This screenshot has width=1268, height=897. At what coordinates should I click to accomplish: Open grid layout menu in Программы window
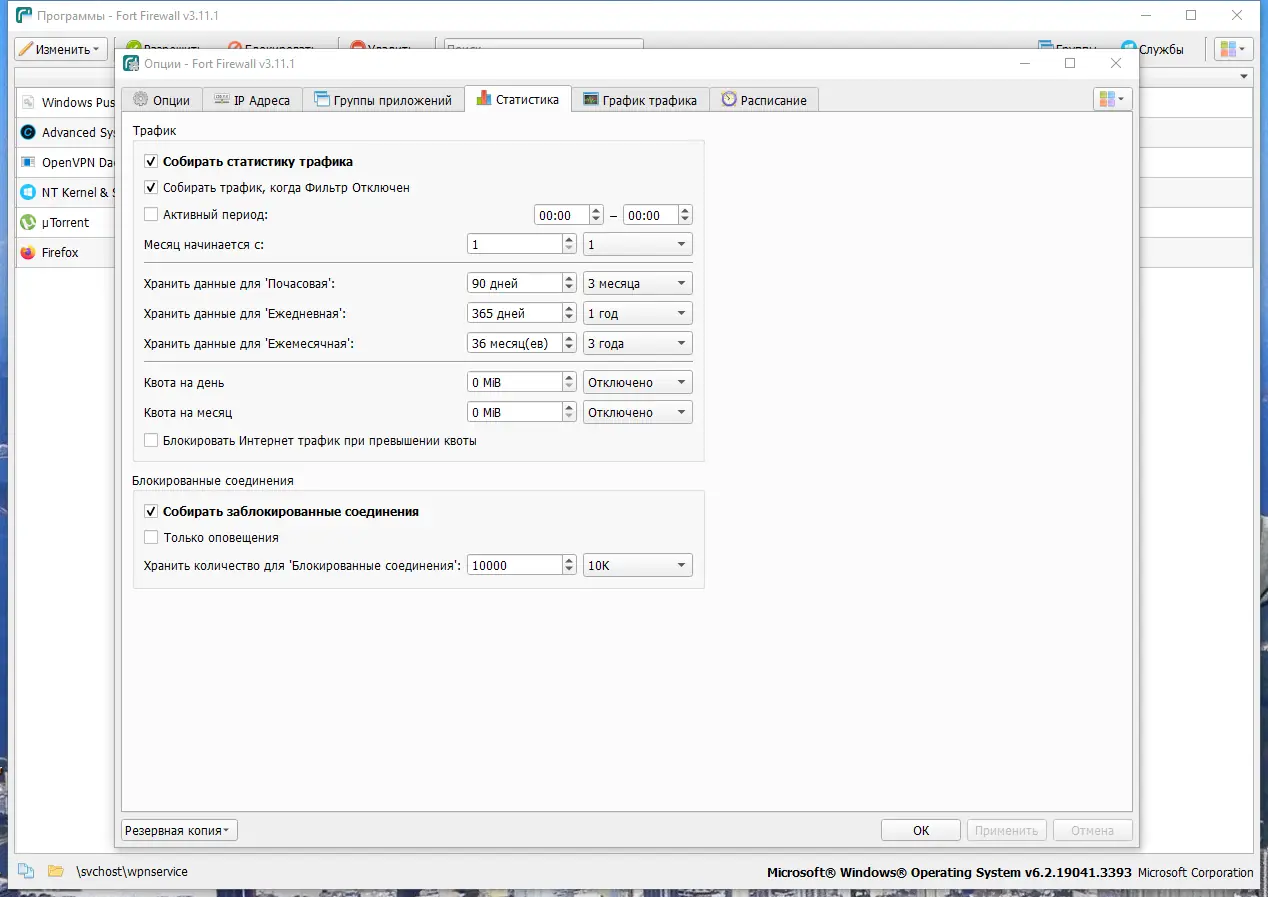(1234, 49)
